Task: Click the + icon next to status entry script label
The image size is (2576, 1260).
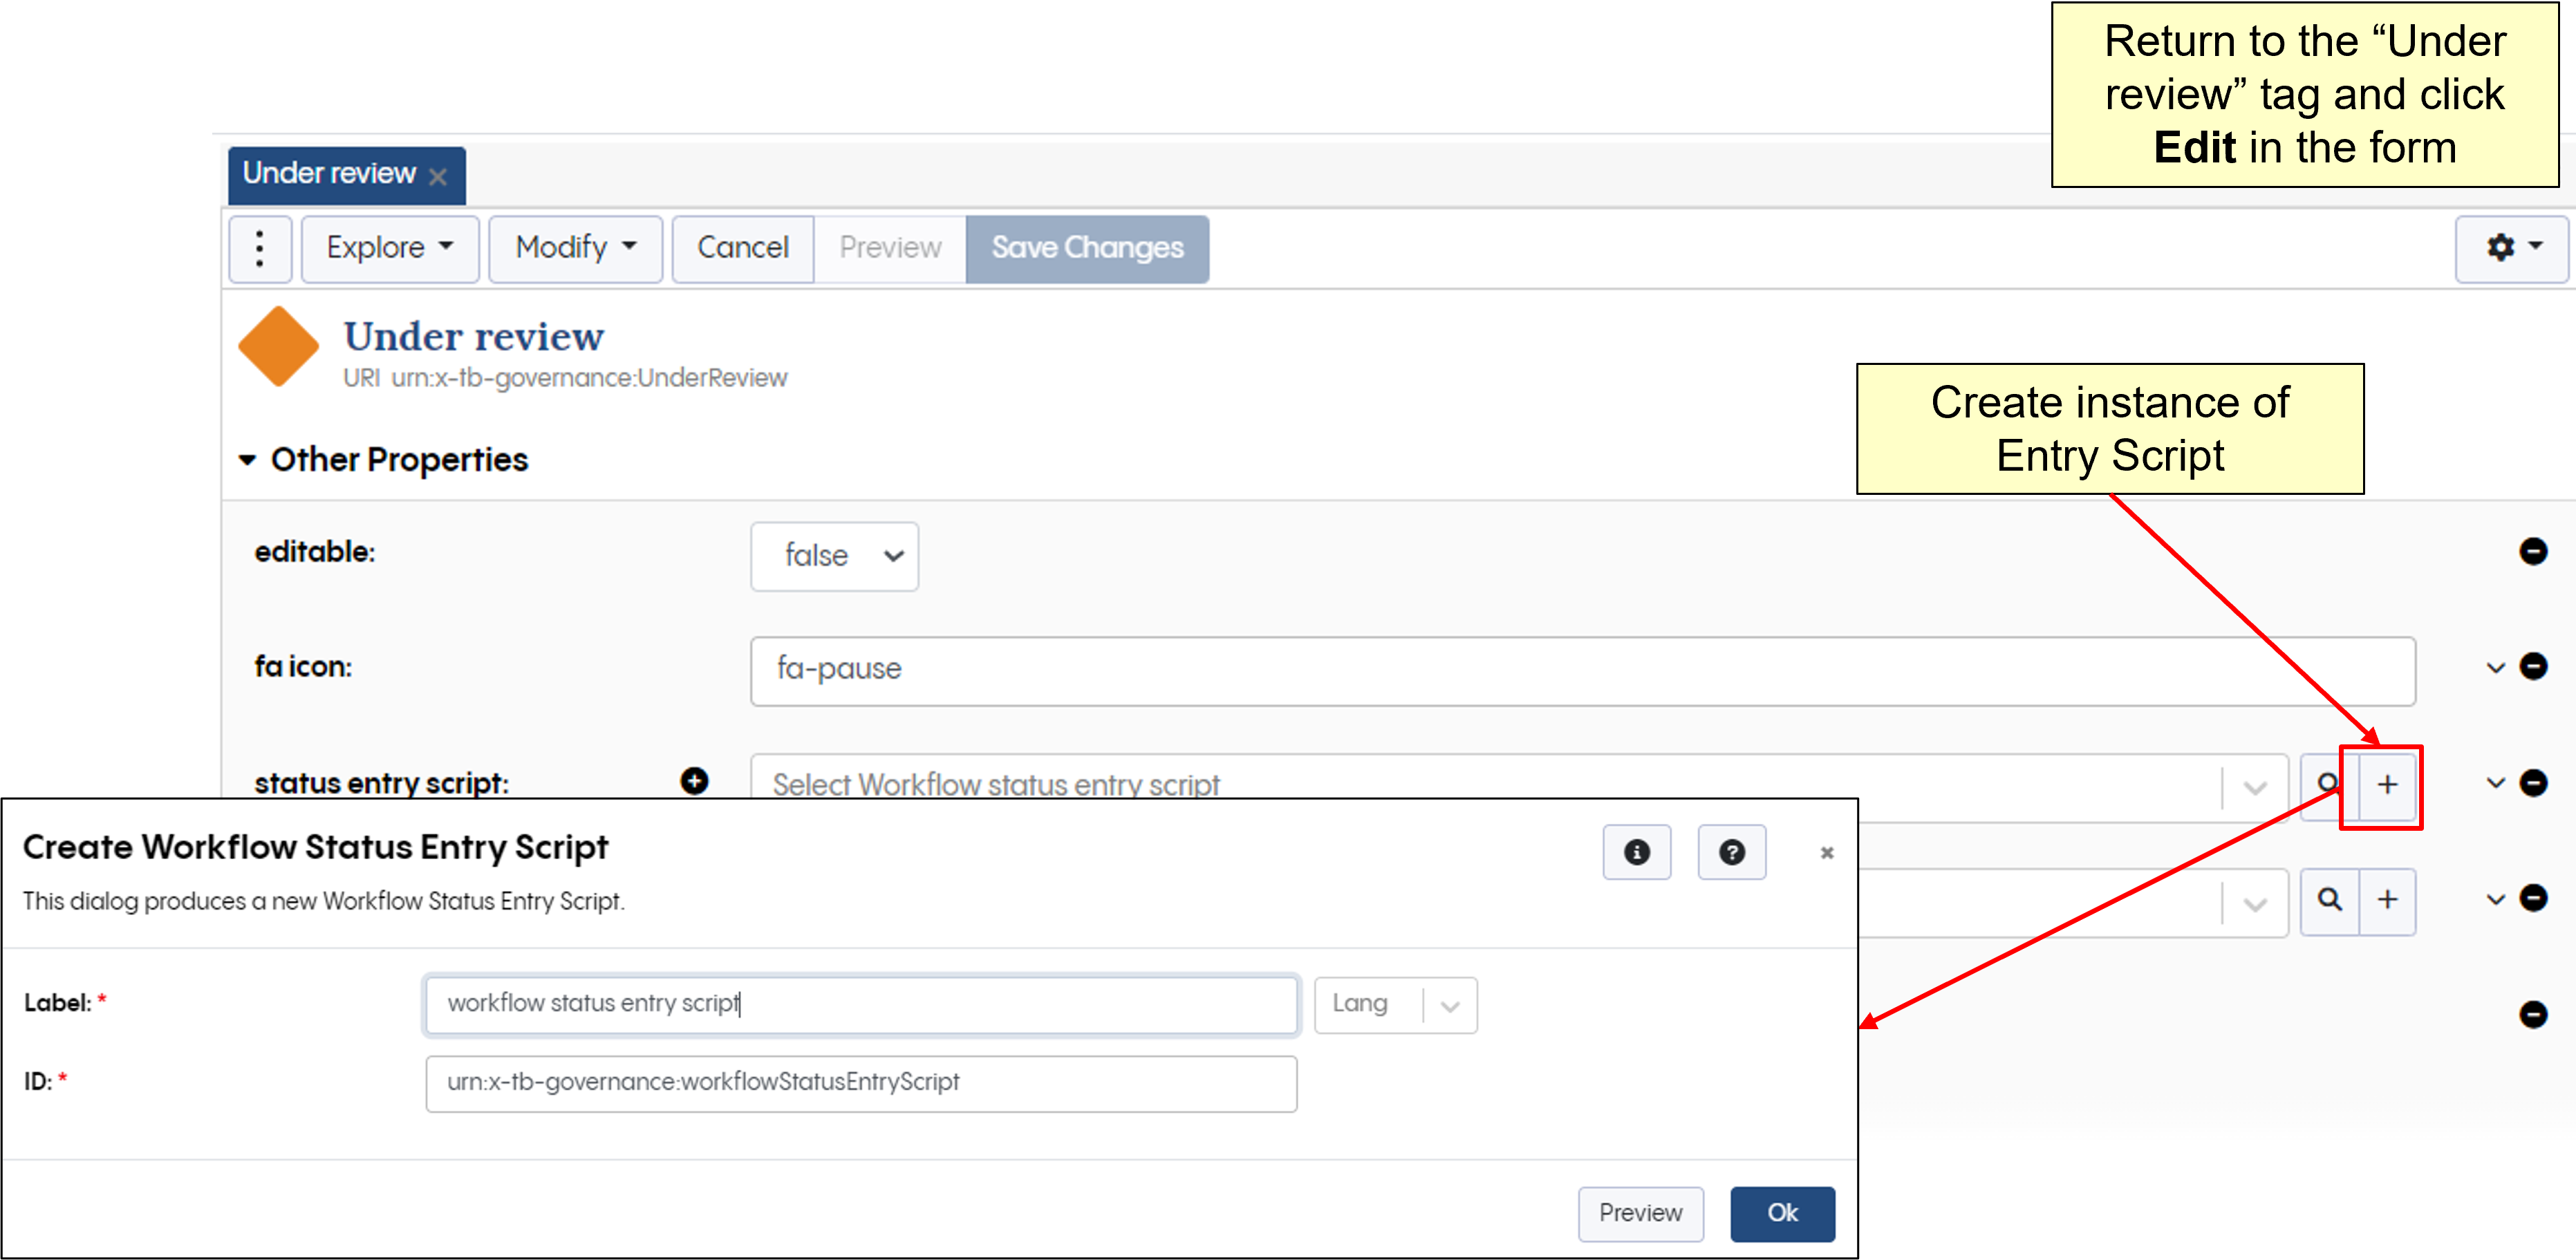Action: [2385, 785]
